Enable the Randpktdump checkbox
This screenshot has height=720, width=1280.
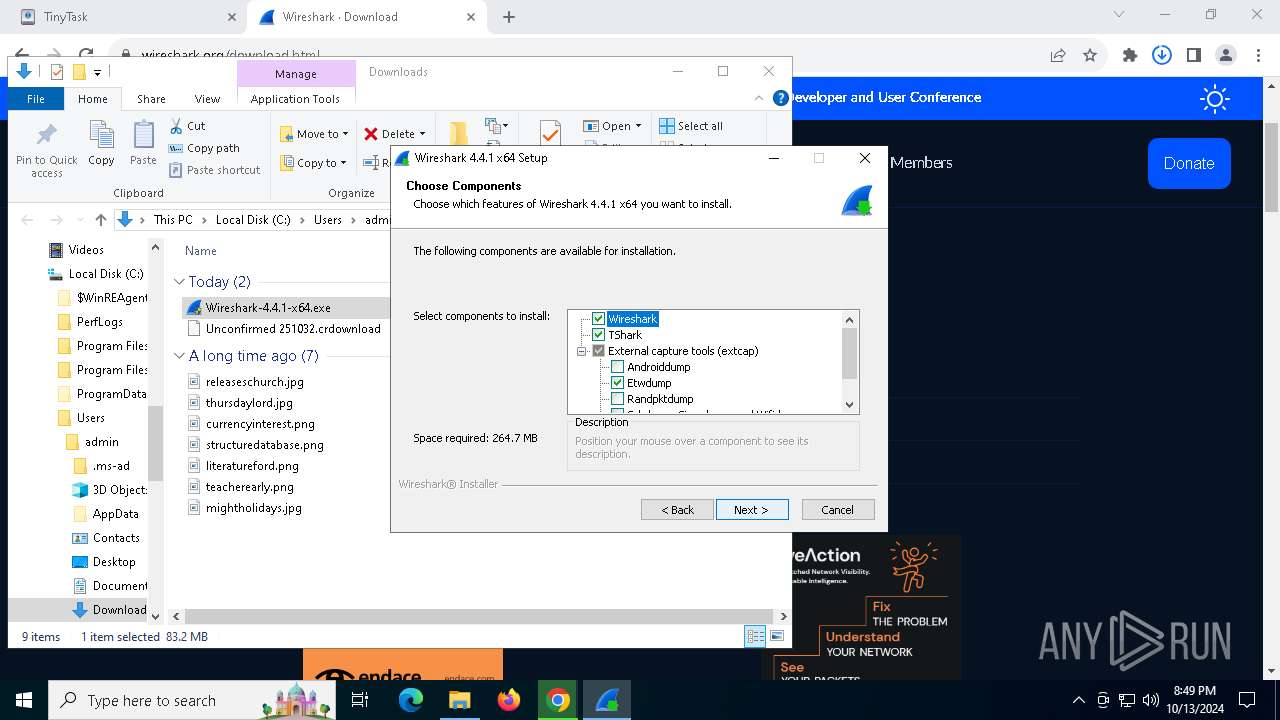click(618, 399)
